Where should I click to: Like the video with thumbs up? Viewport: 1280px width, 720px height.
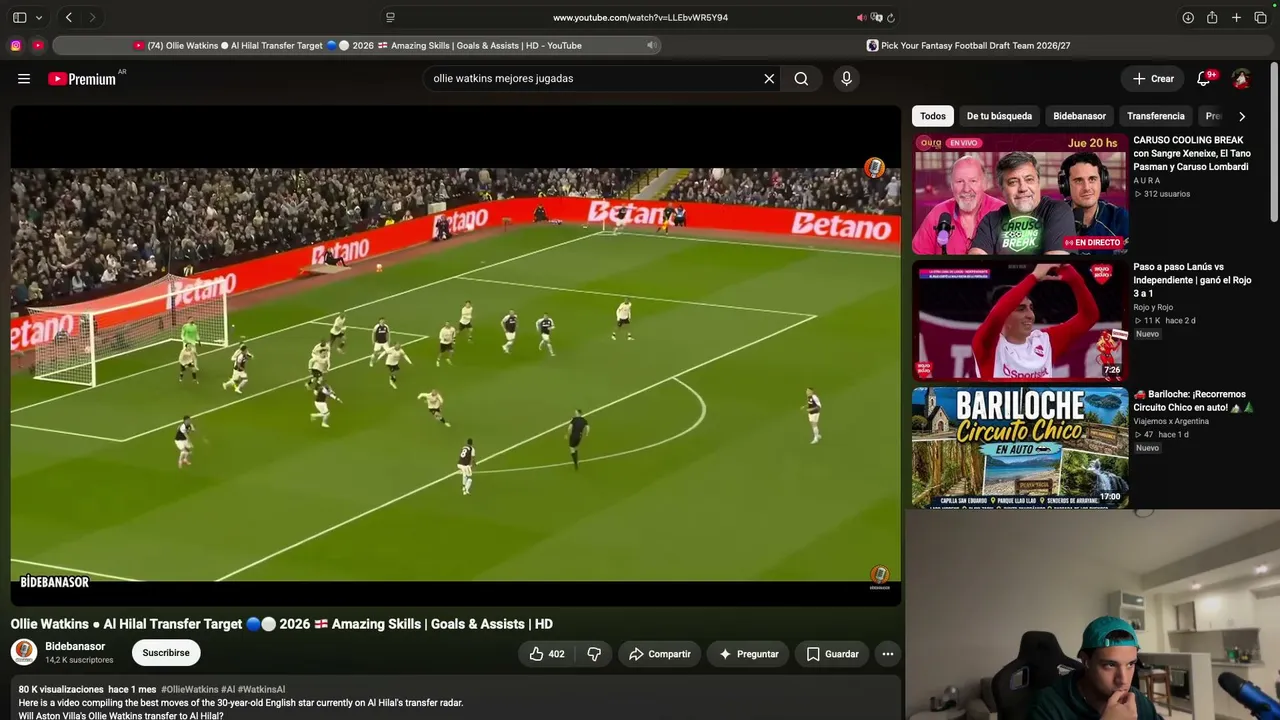[x=547, y=654]
